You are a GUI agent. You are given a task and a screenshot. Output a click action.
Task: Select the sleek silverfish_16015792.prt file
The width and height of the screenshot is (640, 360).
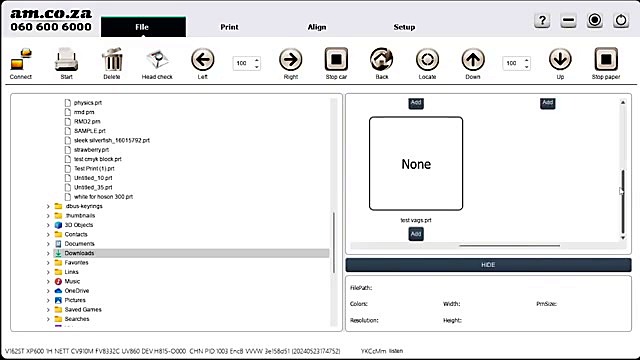coord(112,140)
